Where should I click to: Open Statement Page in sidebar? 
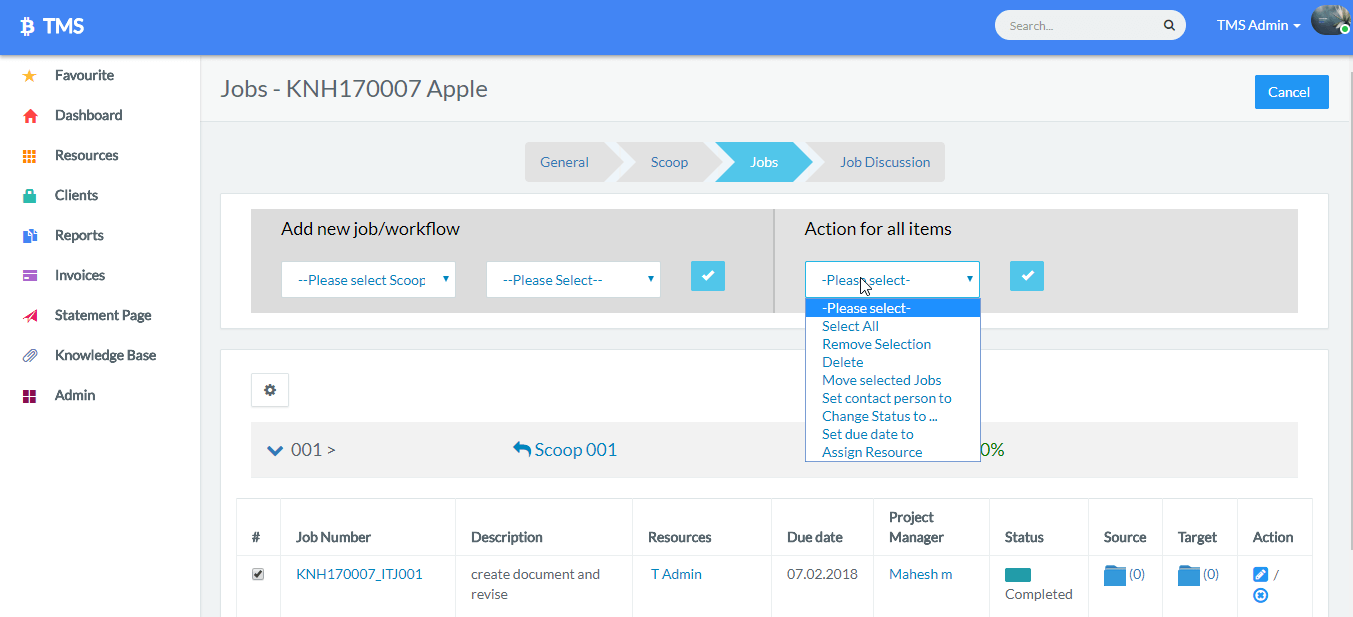[103, 315]
